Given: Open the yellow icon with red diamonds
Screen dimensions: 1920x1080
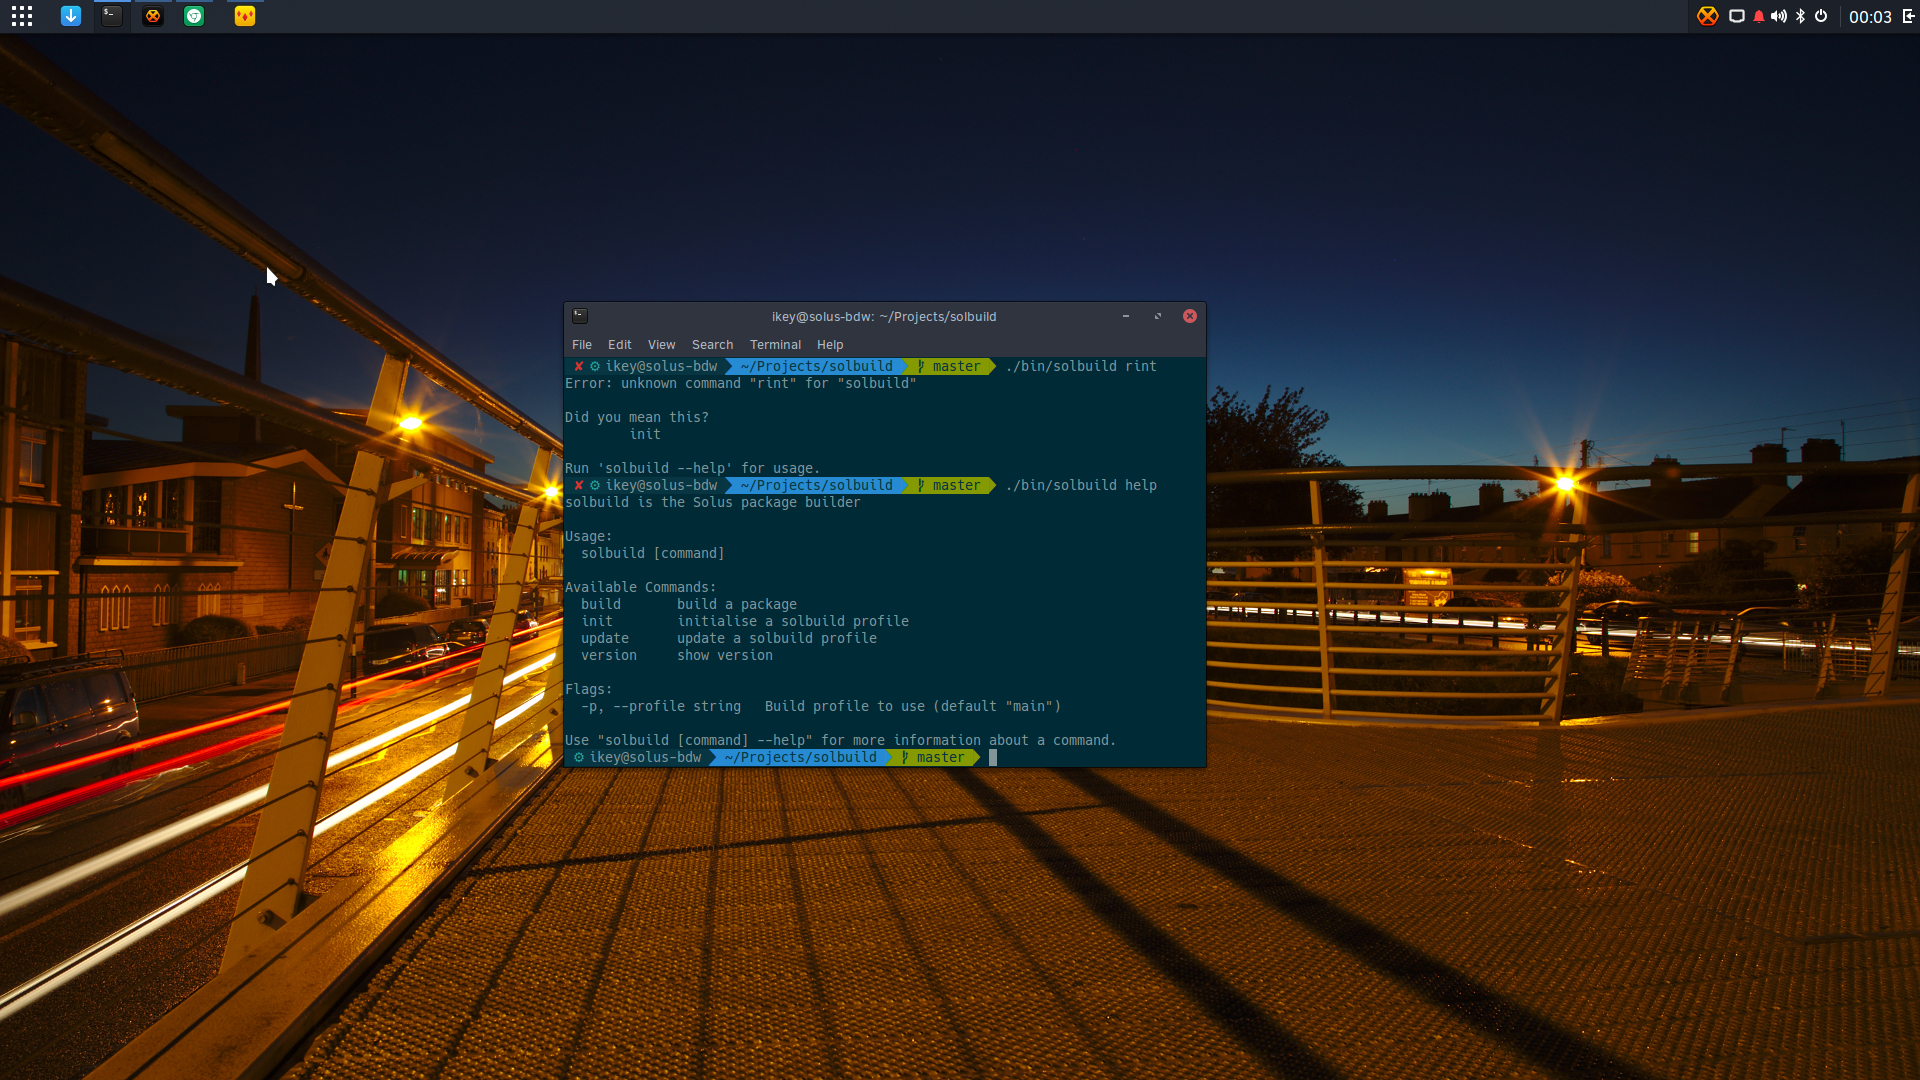Looking at the screenshot, I should pyautogui.click(x=245, y=16).
